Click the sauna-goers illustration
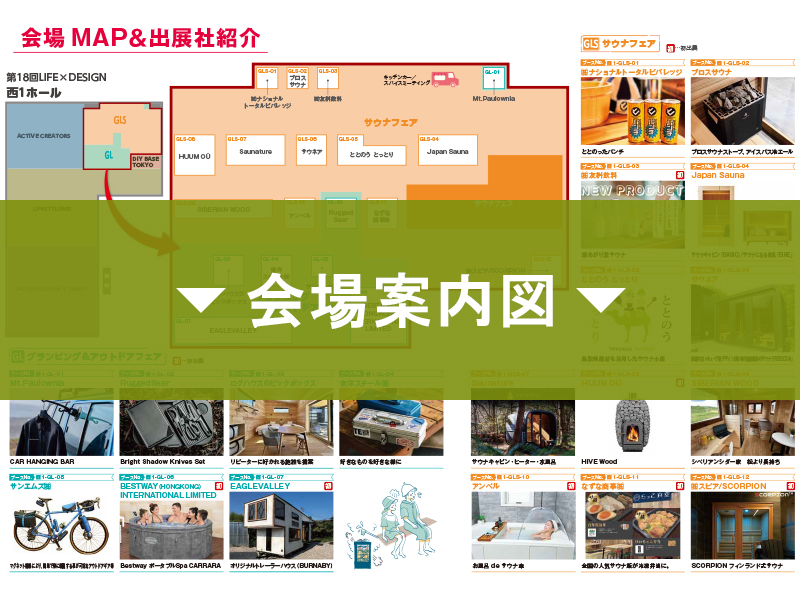Viewport: 800px width, 600px height. (391, 526)
